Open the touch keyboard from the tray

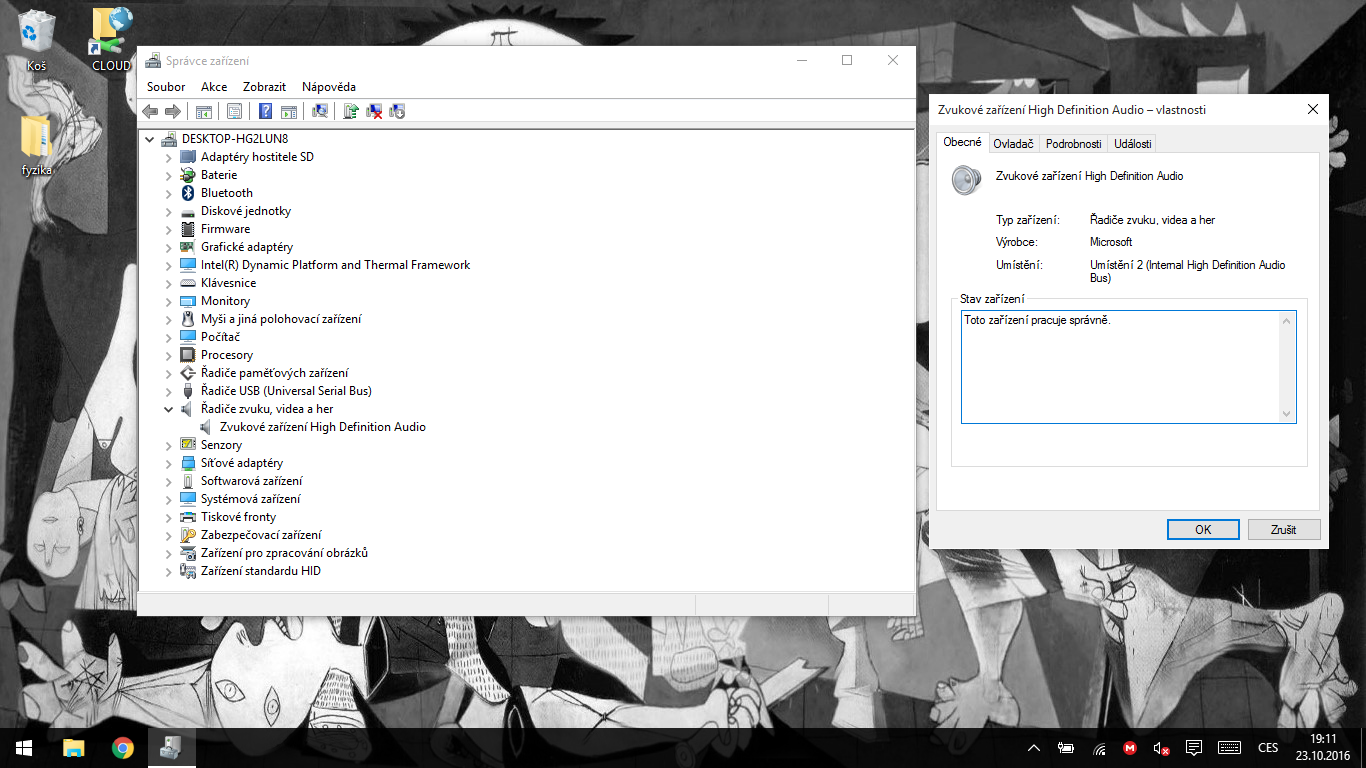1230,748
